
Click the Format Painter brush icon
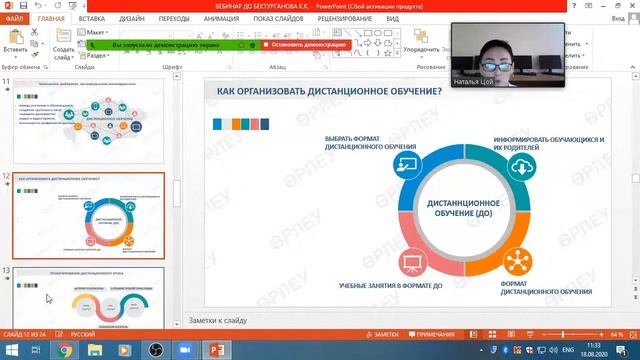[x=35, y=54]
